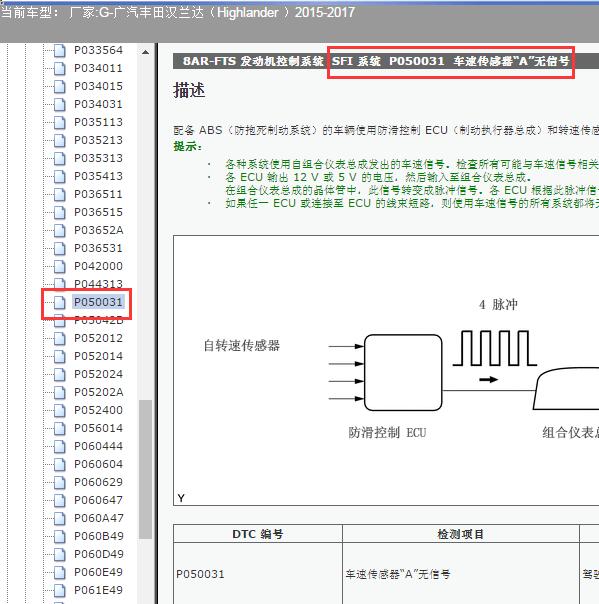
Task: Open DTC entry P052400
Action: pyautogui.click(x=98, y=410)
